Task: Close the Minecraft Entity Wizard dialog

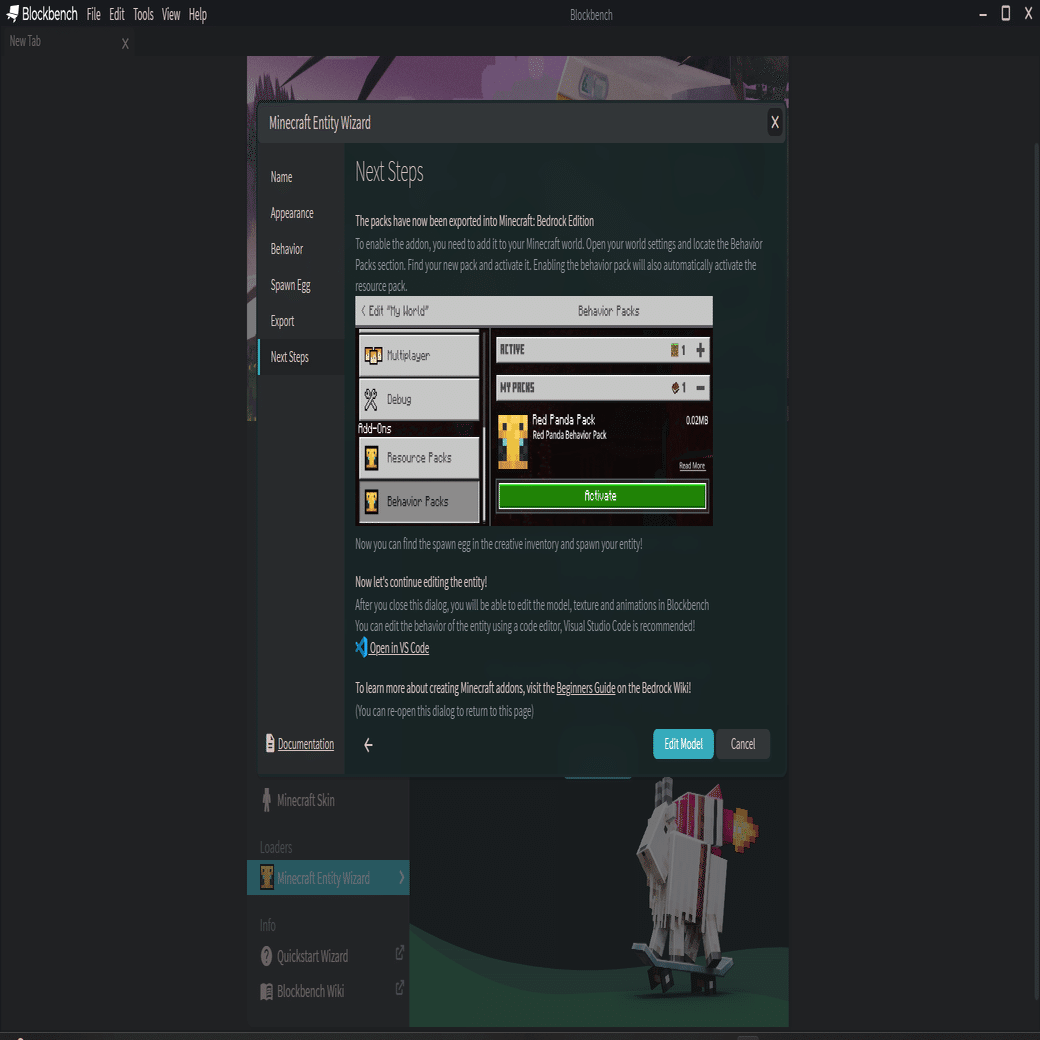Action: [775, 122]
